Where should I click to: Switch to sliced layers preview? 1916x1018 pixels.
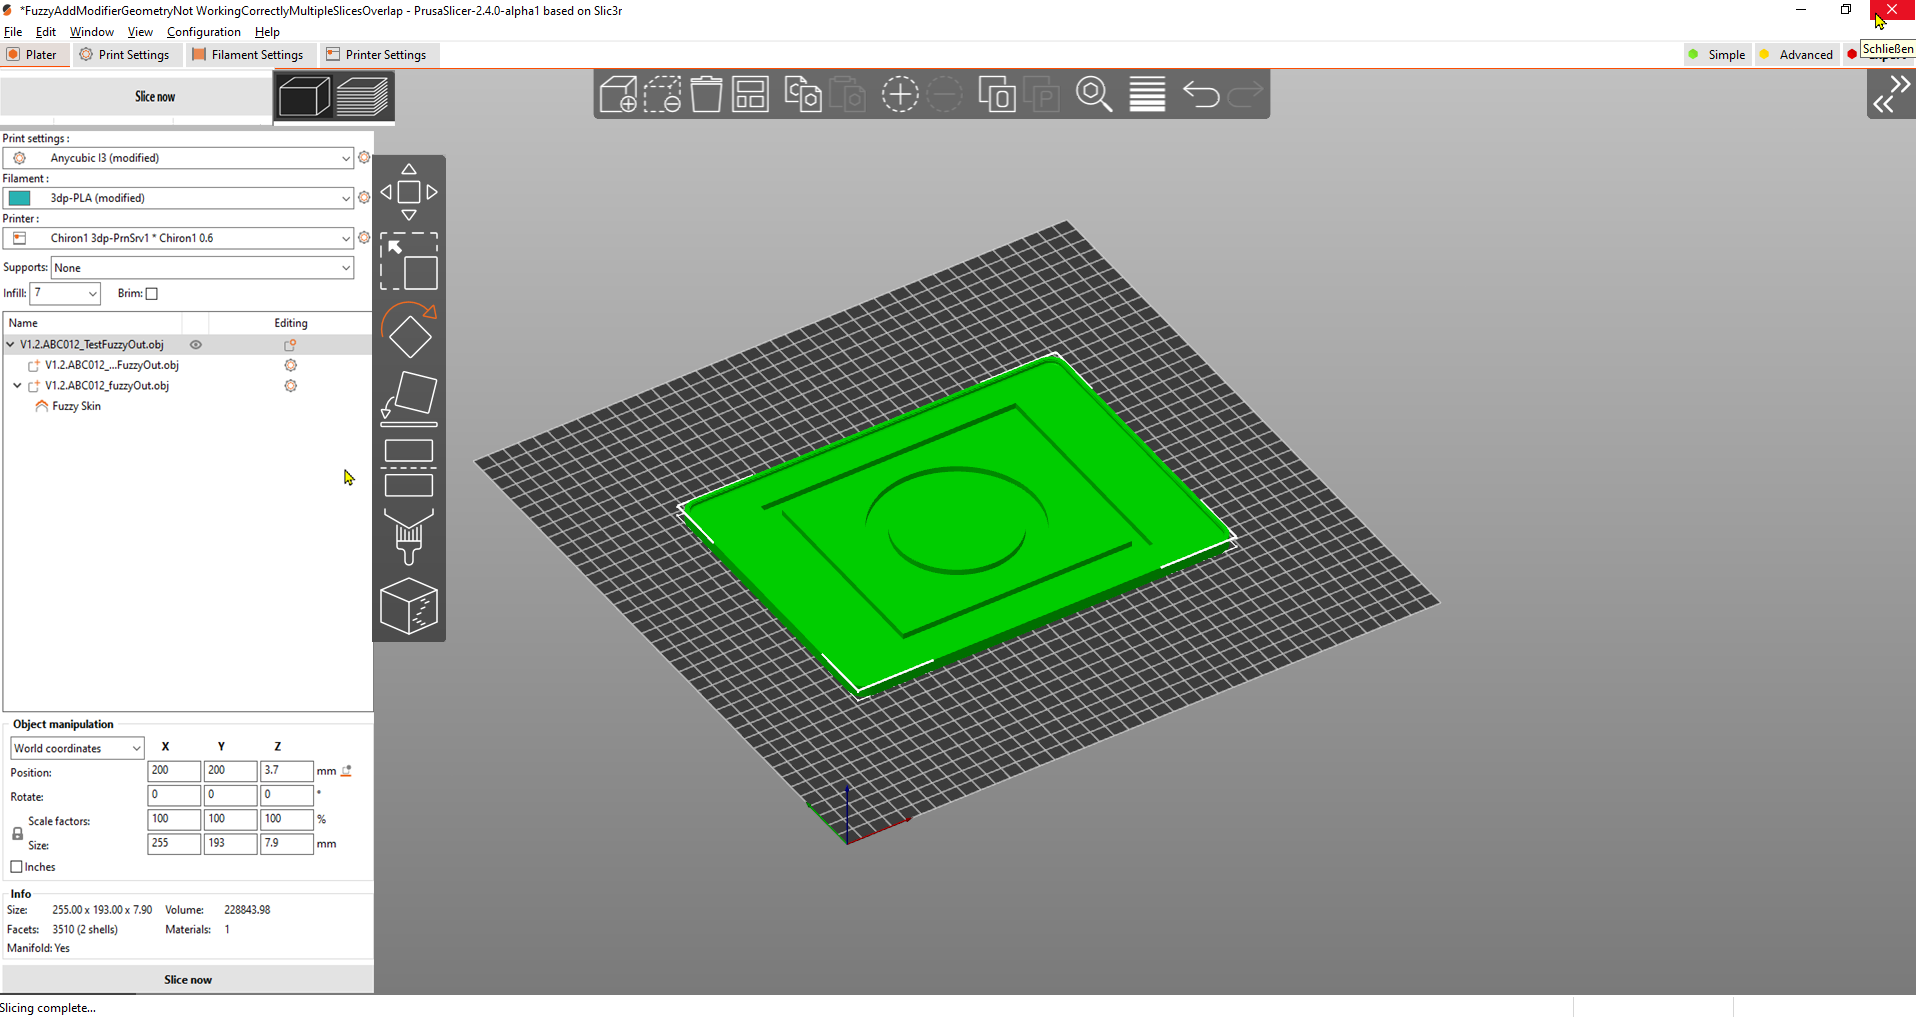click(x=362, y=97)
